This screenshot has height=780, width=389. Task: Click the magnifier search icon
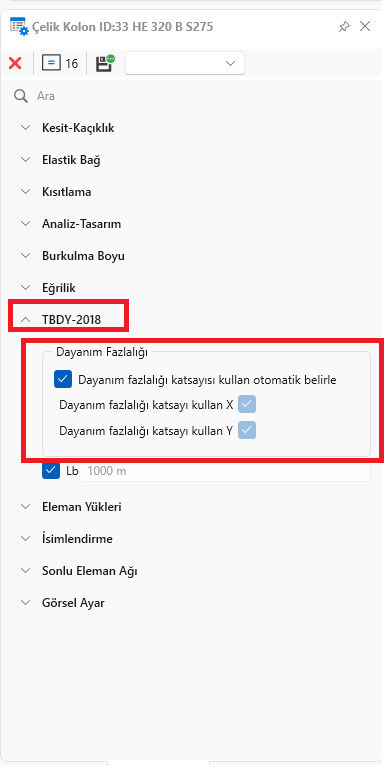(x=21, y=96)
